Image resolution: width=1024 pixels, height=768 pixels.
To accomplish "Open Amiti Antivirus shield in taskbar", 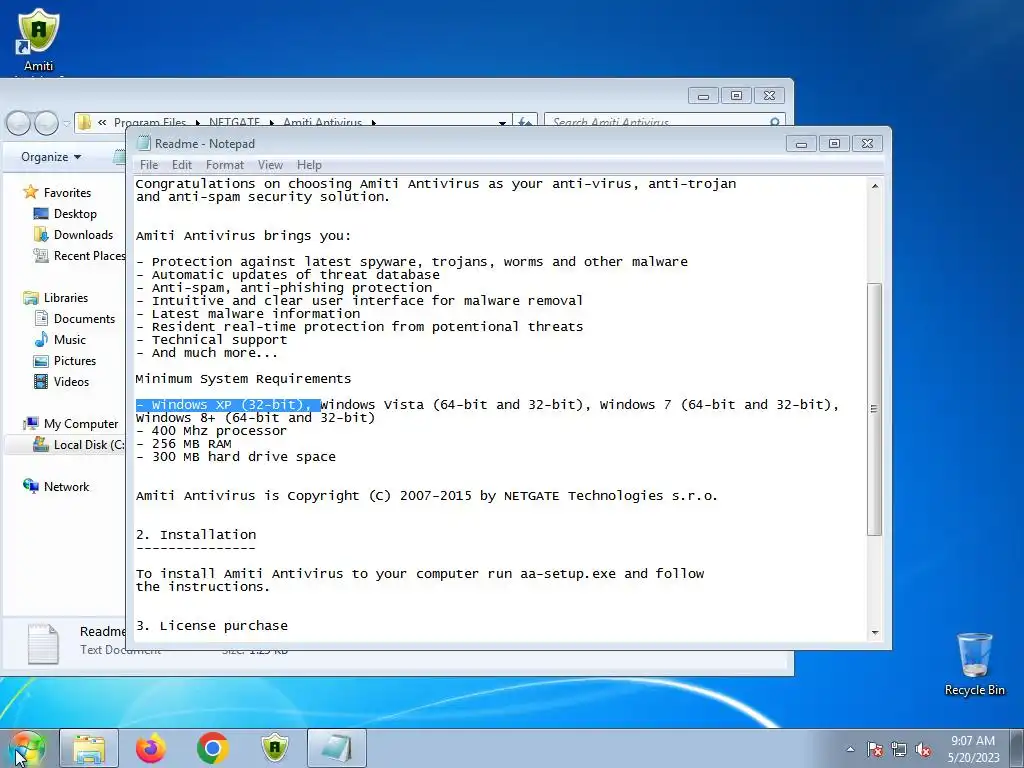I will 275,748.
